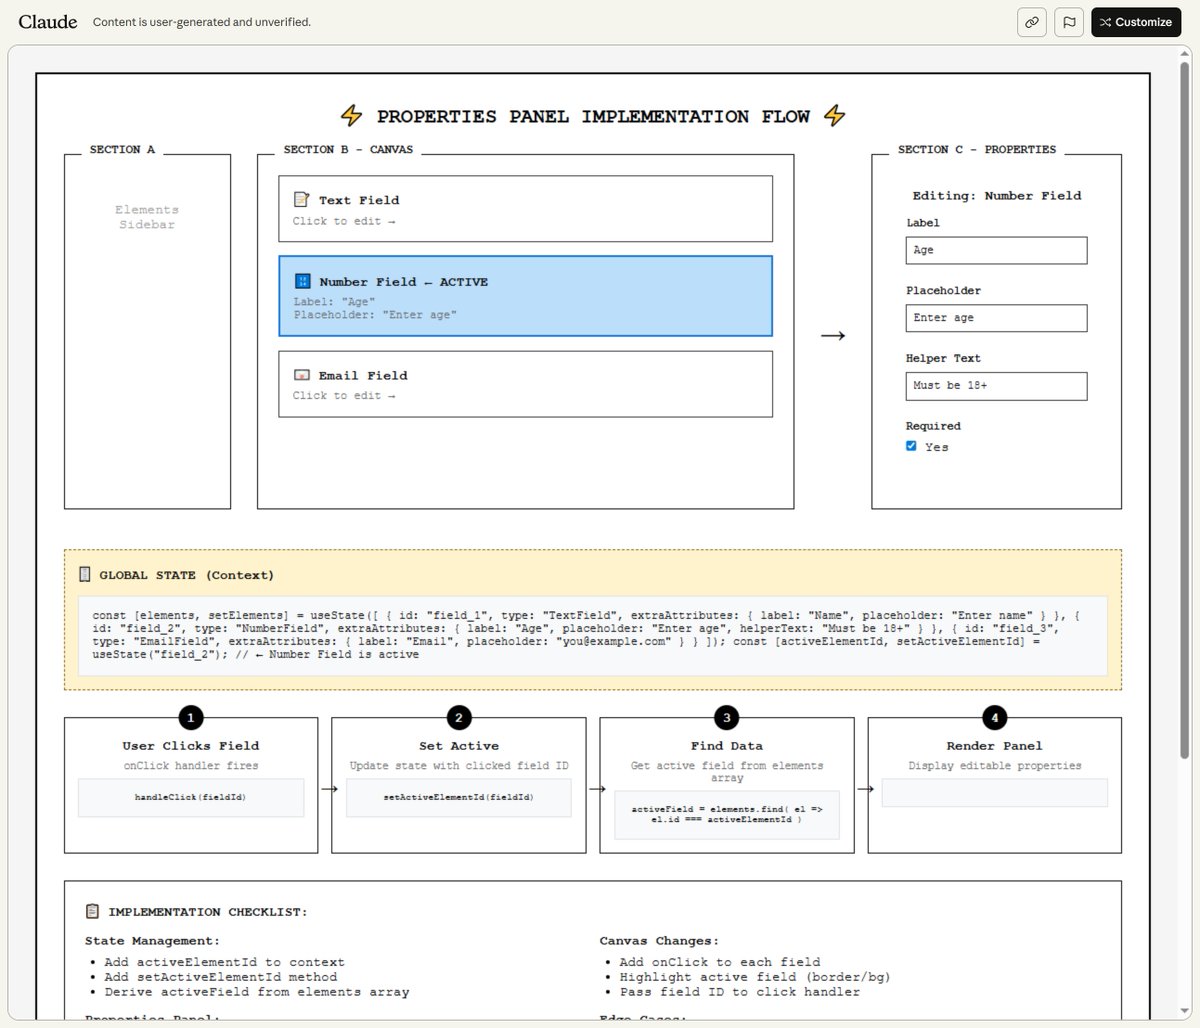
Task: Click the Section C - Properties label
Action: tap(977, 149)
